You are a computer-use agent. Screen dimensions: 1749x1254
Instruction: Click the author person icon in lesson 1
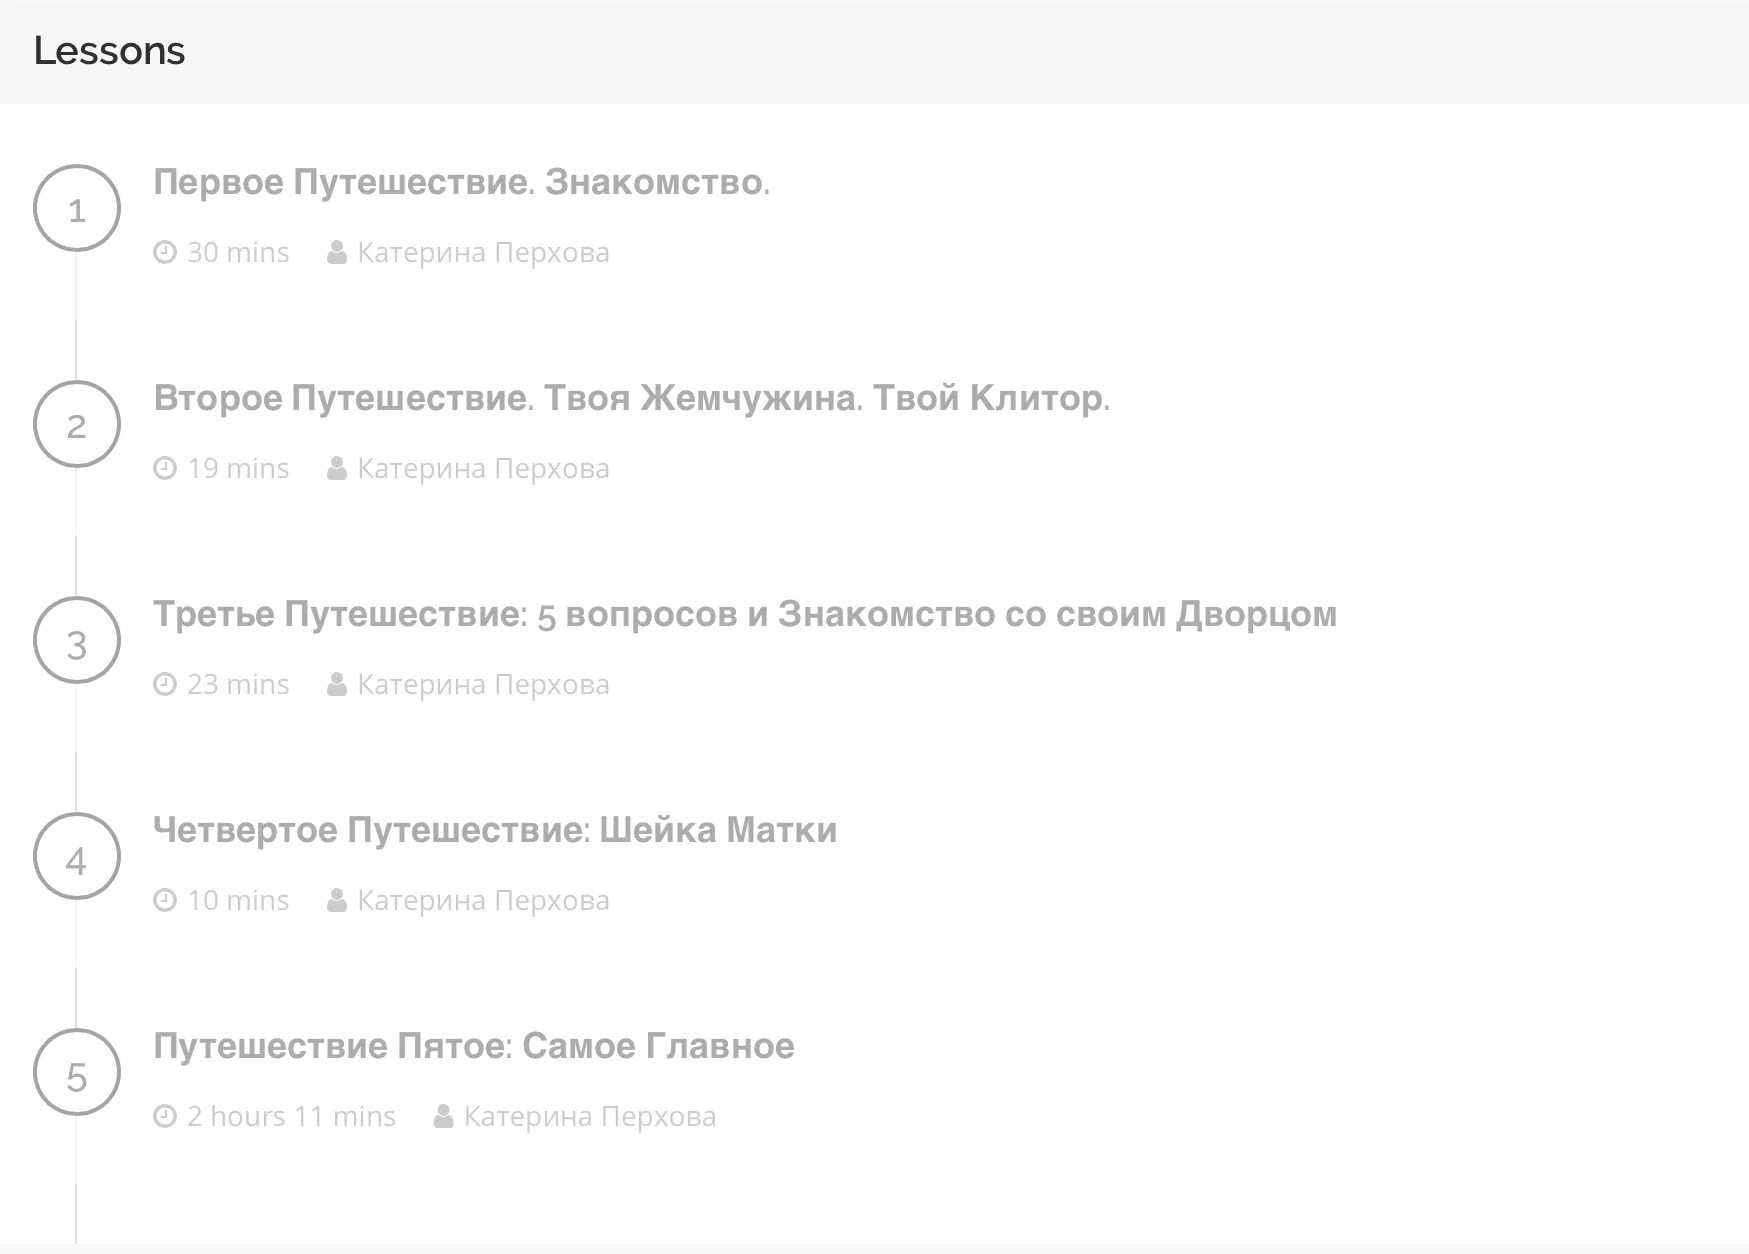click(337, 253)
